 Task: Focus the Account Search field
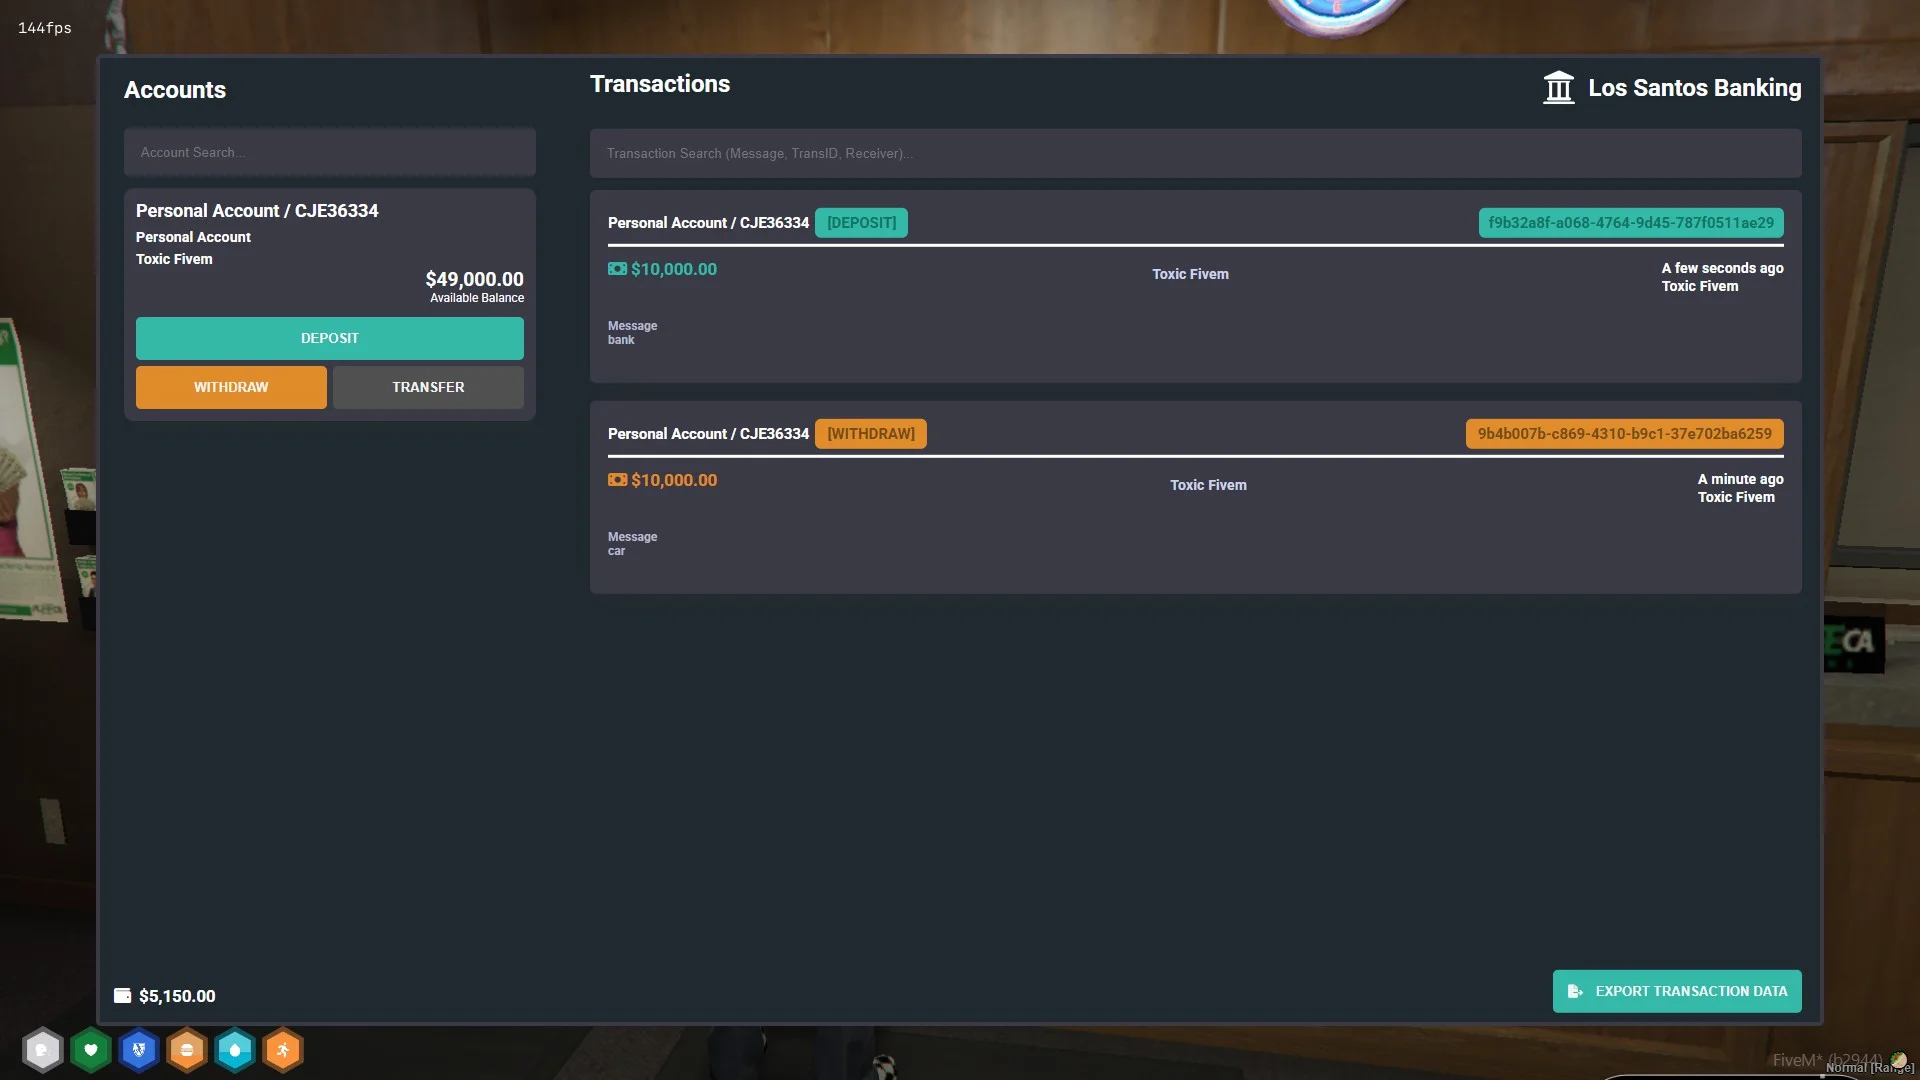click(x=329, y=153)
